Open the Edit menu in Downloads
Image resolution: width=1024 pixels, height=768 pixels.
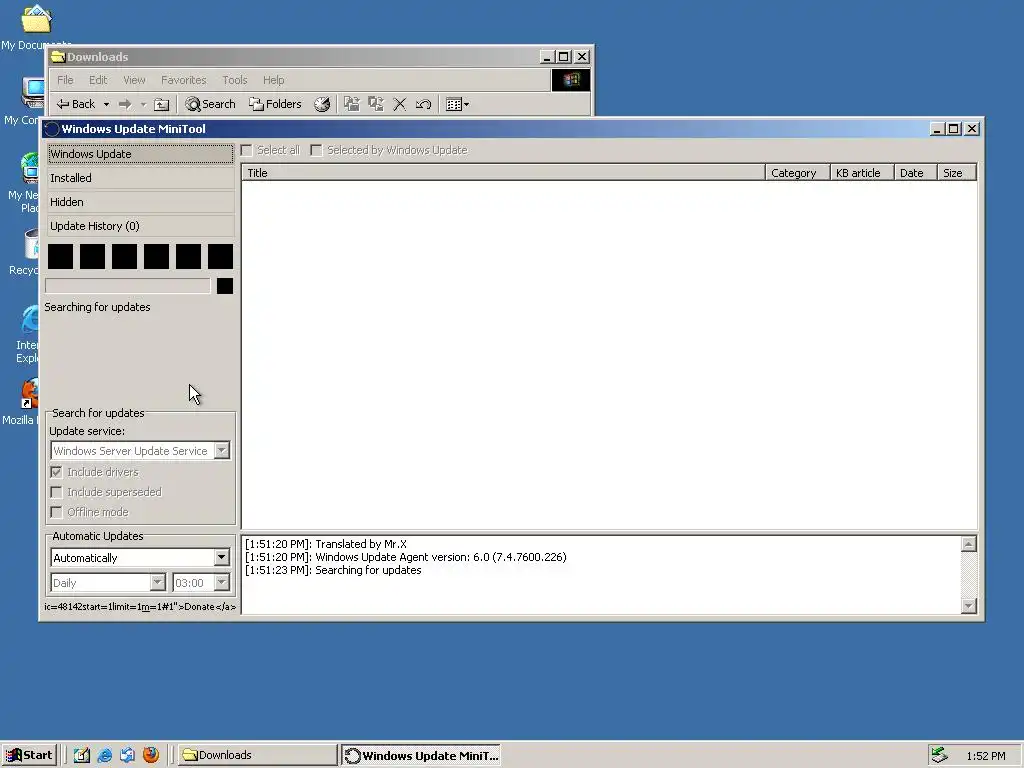pyautogui.click(x=98, y=80)
